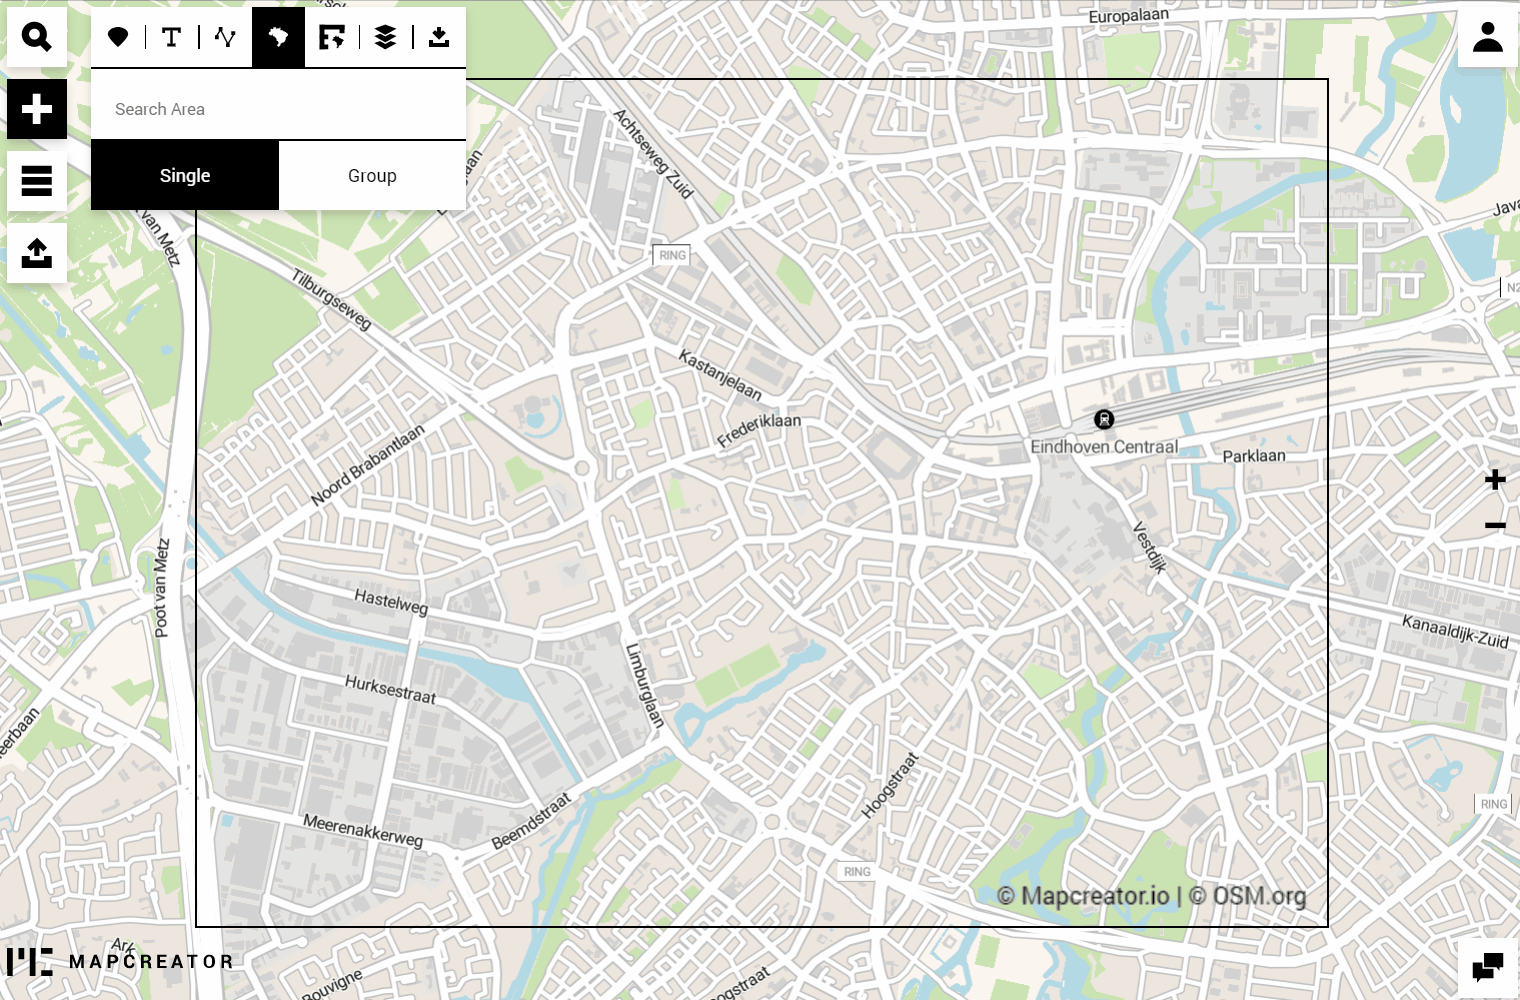This screenshot has width=1520, height=1000.
Task: Keep Single area mode selected
Action: click(x=185, y=175)
